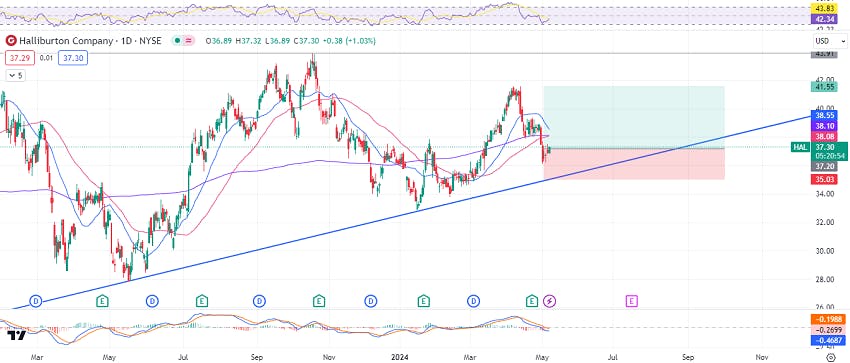Click the TradingView logo
Image resolution: width=850 pixels, height=363 pixels.
(x=17, y=336)
